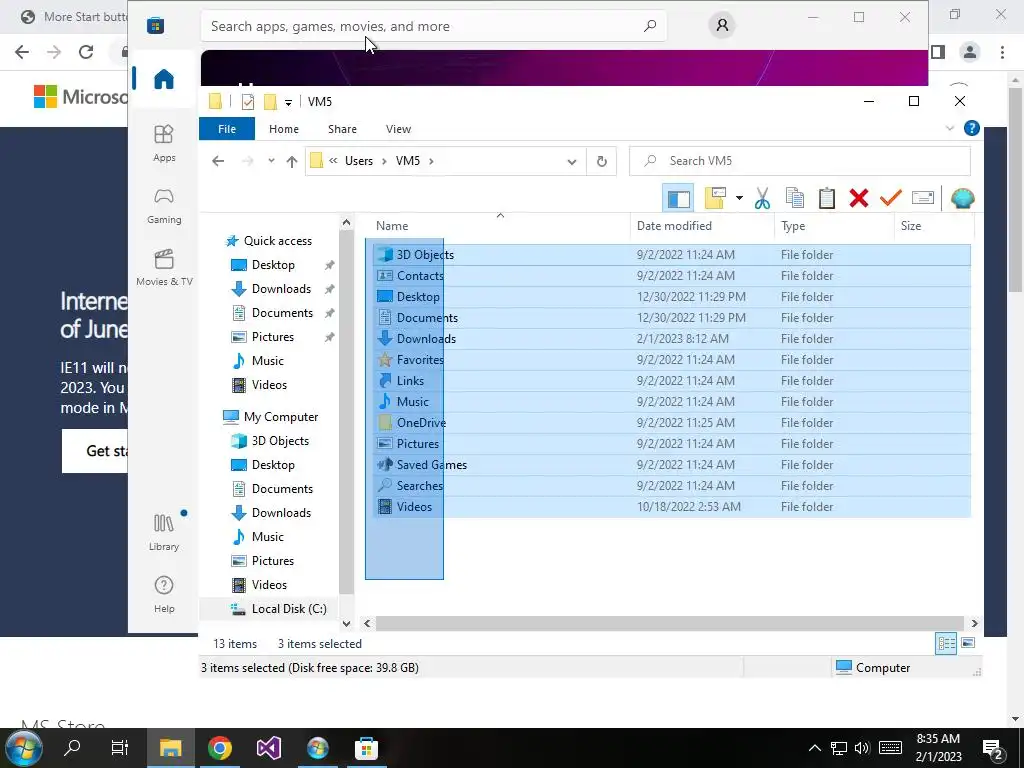Image resolution: width=1024 pixels, height=768 pixels.
Task: Open Chrome three-dot menu
Action: click(x=1002, y=52)
